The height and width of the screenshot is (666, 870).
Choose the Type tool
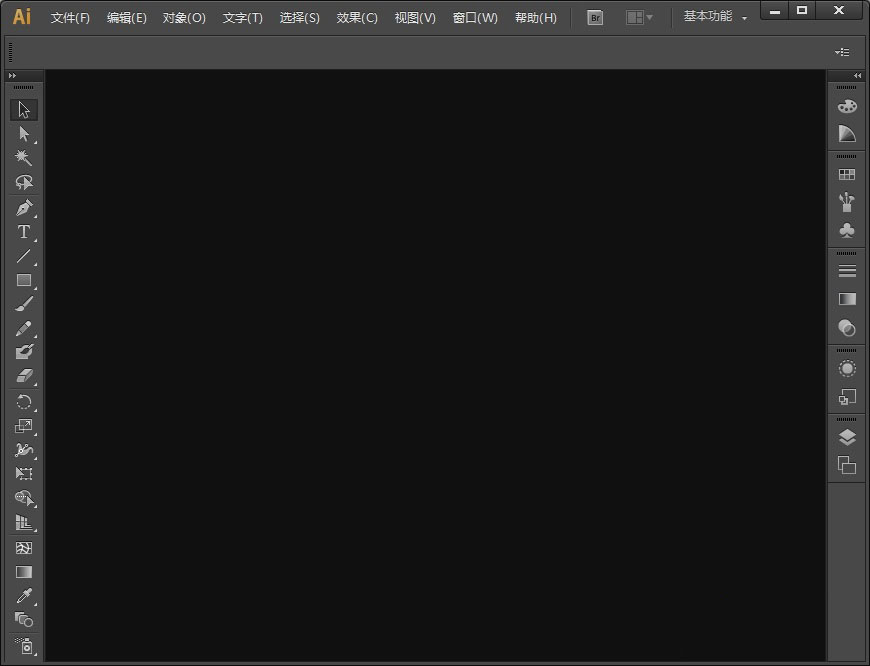coord(24,232)
